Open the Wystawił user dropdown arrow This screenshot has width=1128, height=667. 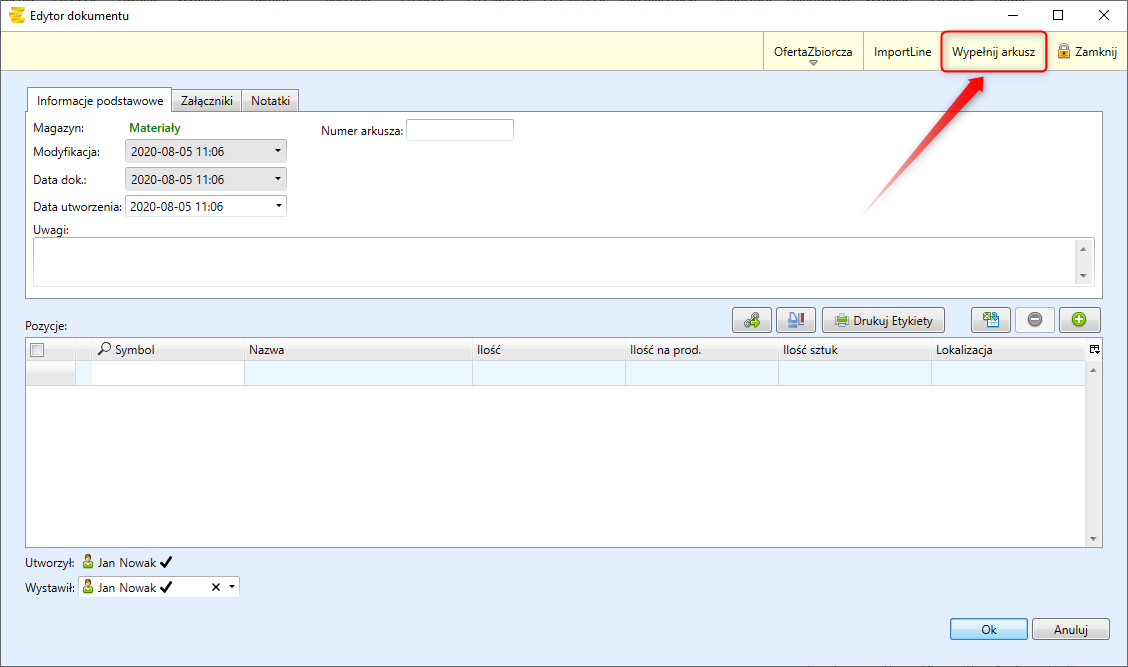point(232,588)
